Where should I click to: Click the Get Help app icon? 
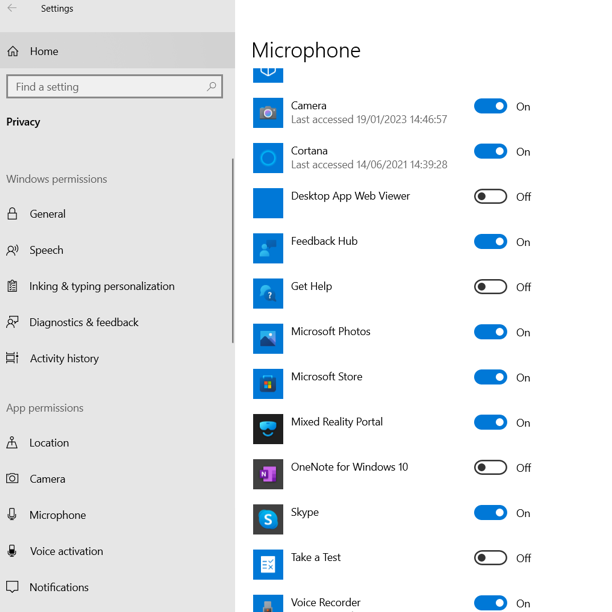click(268, 294)
